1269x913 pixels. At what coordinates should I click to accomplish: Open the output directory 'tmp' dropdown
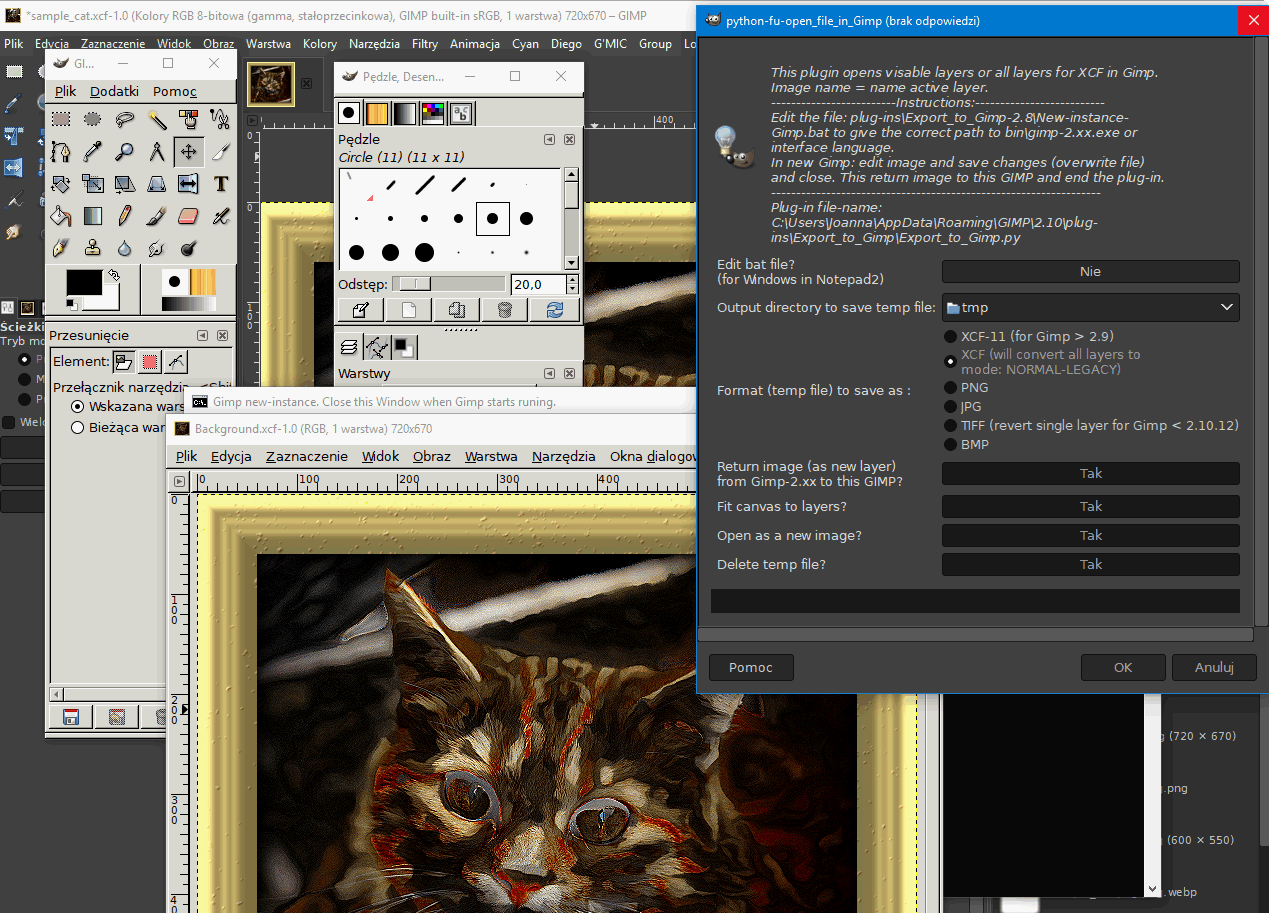point(1090,308)
